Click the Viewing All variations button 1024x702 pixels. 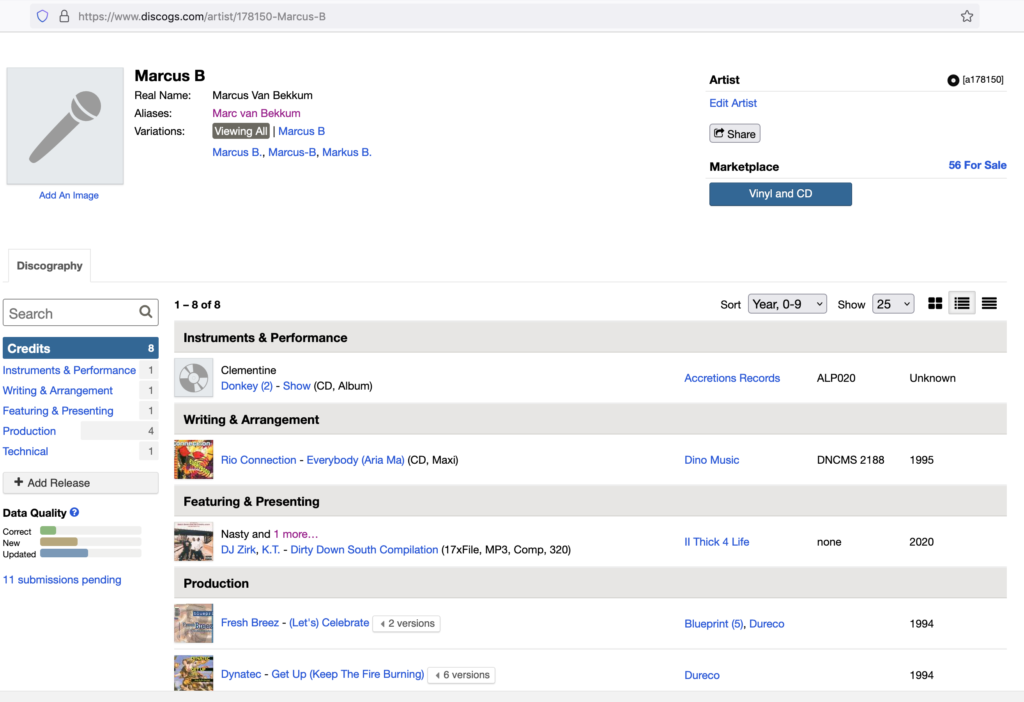click(240, 131)
